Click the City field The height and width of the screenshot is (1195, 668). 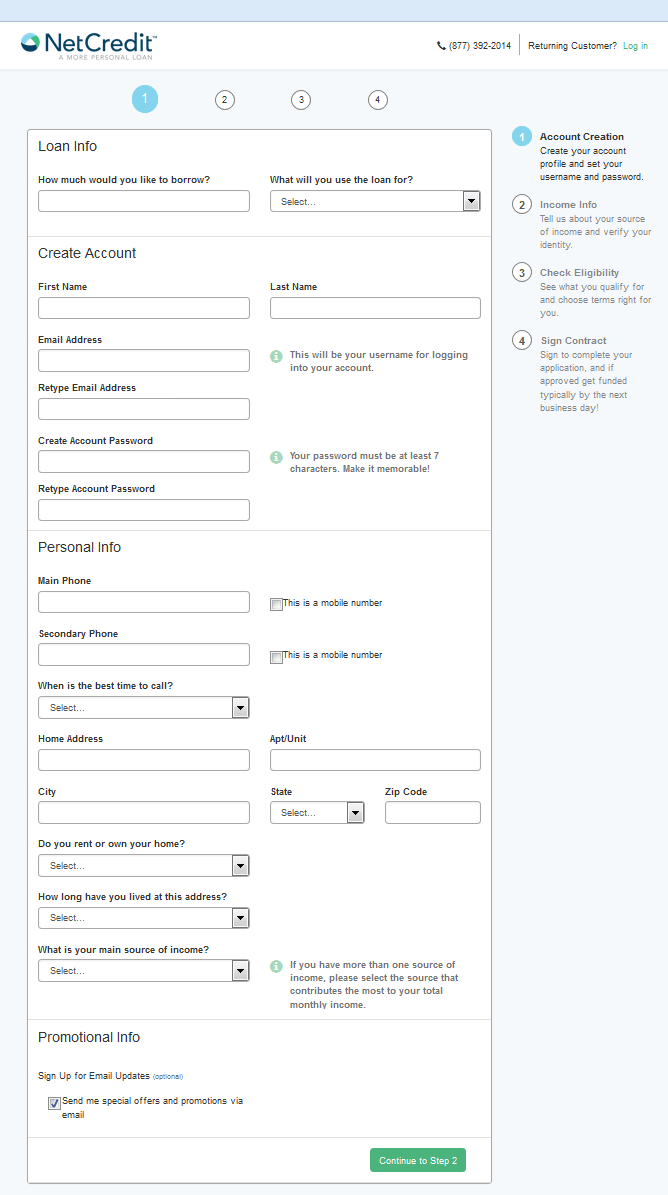point(144,812)
